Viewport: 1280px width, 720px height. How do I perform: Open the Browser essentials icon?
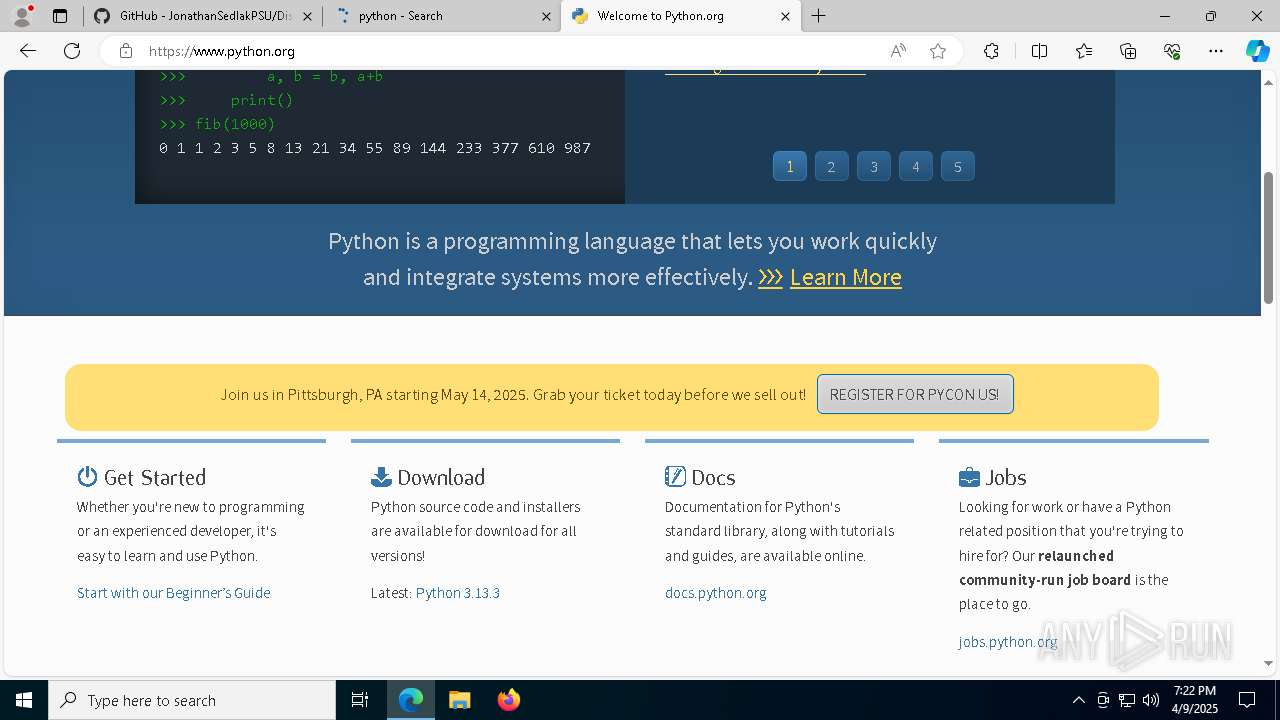1172,51
